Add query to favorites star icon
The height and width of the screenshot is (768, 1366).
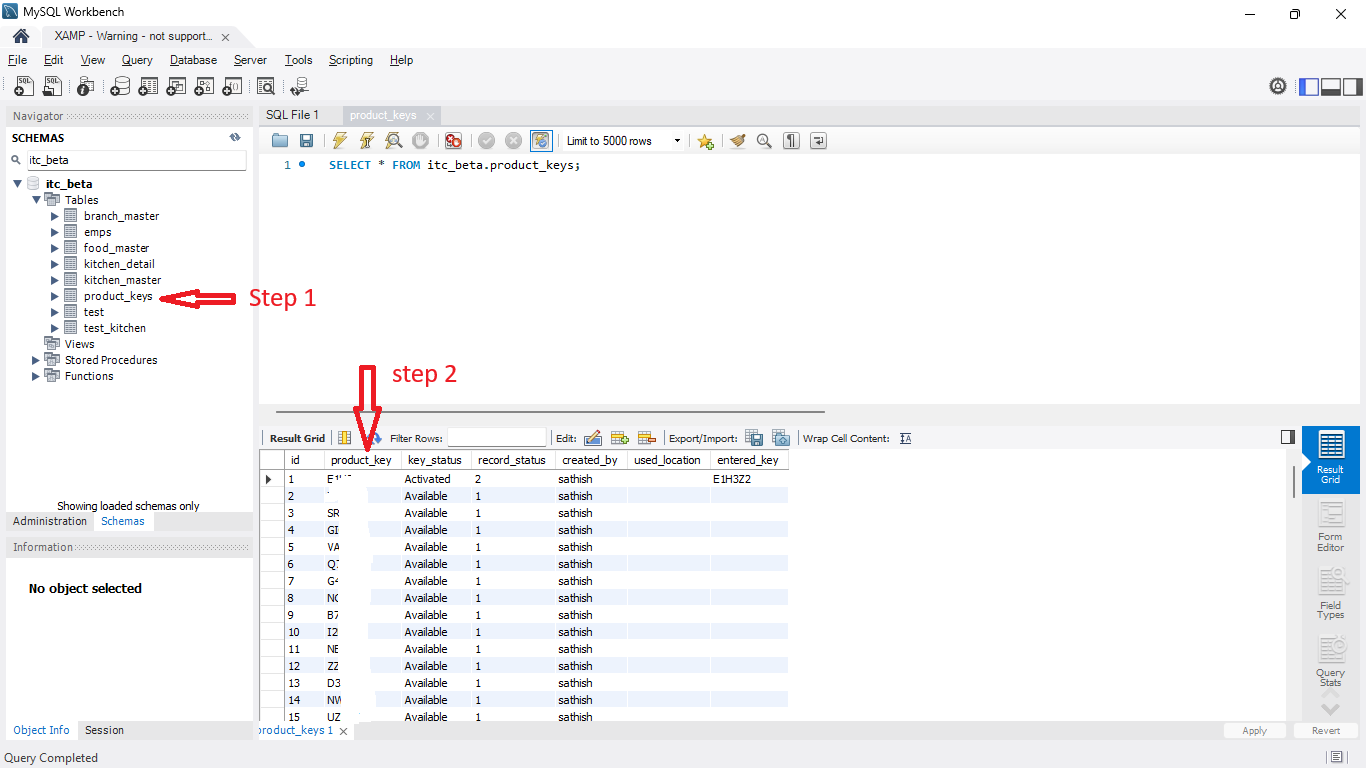click(705, 141)
